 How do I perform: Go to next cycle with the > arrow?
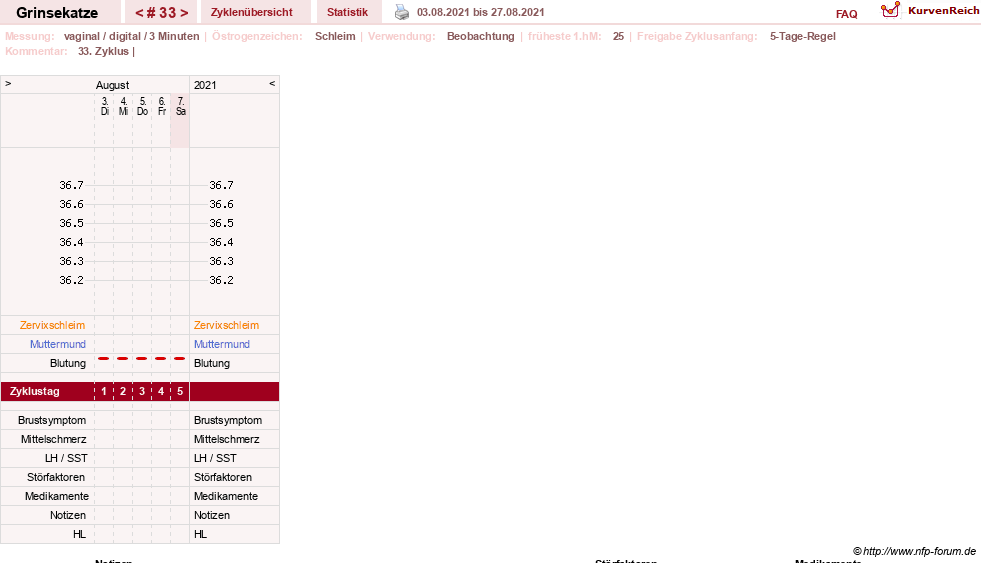coord(184,13)
